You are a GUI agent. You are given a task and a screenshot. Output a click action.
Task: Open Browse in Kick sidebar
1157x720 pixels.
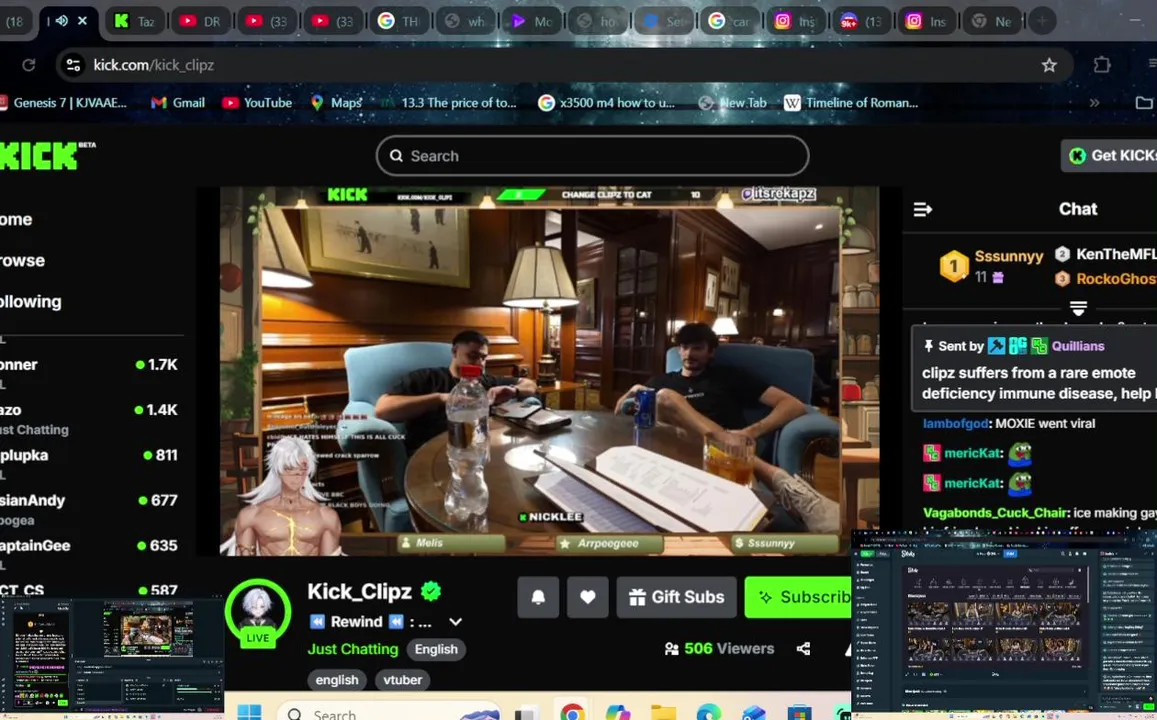click(22, 260)
